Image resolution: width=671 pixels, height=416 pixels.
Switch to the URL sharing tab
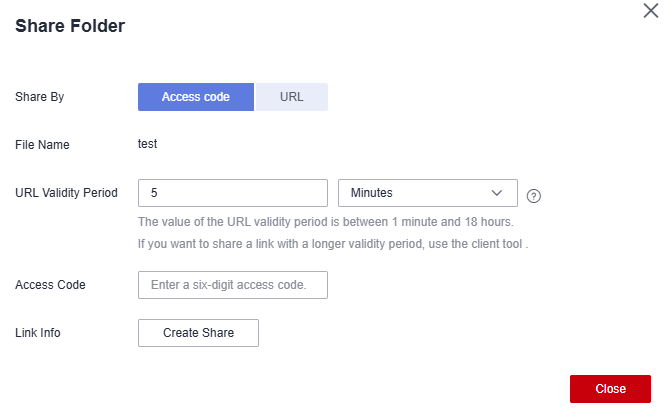click(291, 97)
